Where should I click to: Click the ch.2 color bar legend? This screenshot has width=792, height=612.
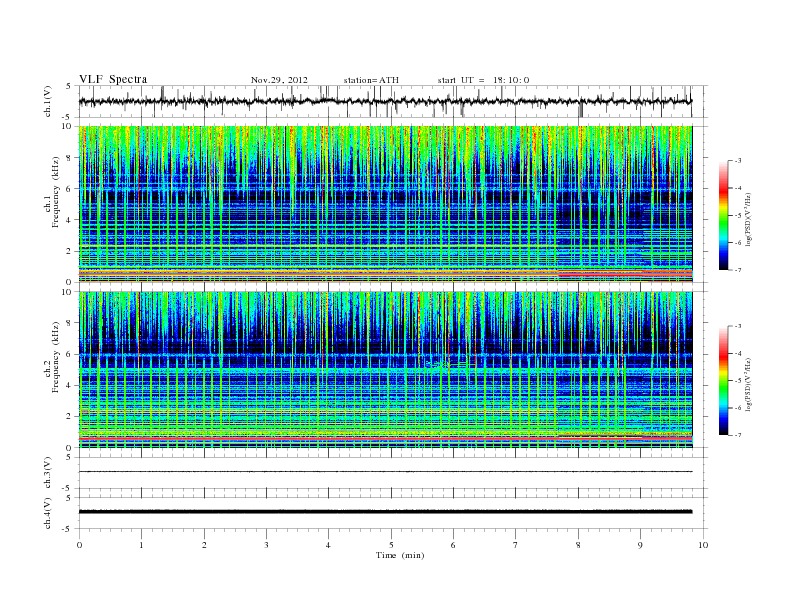[x=724, y=380]
